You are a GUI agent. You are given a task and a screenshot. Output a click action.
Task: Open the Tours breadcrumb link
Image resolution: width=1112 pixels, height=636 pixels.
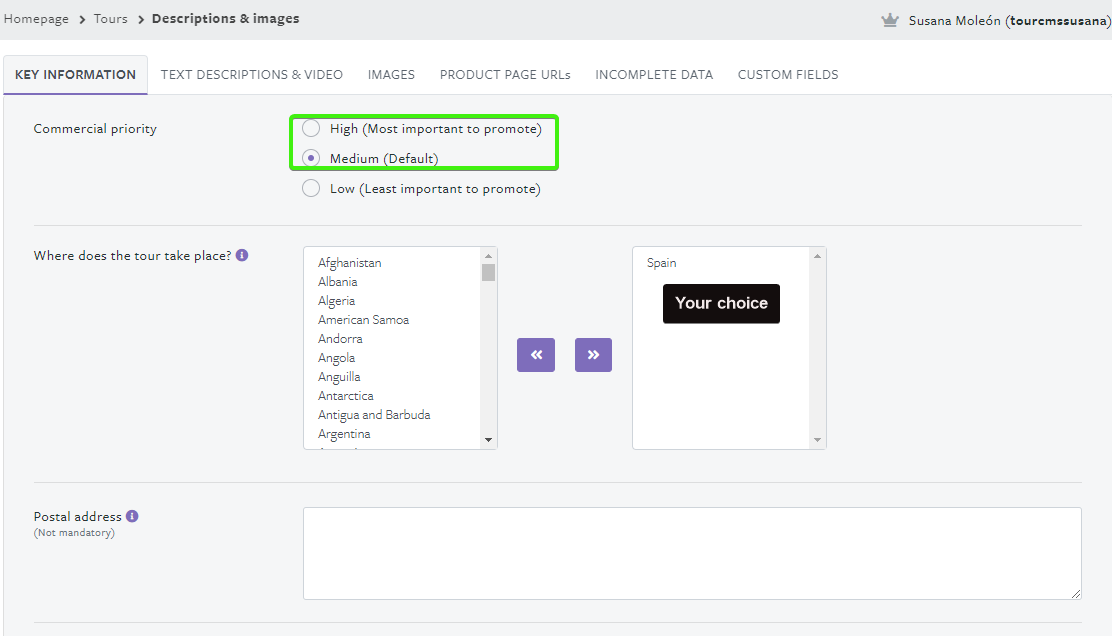pyautogui.click(x=110, y=18)
